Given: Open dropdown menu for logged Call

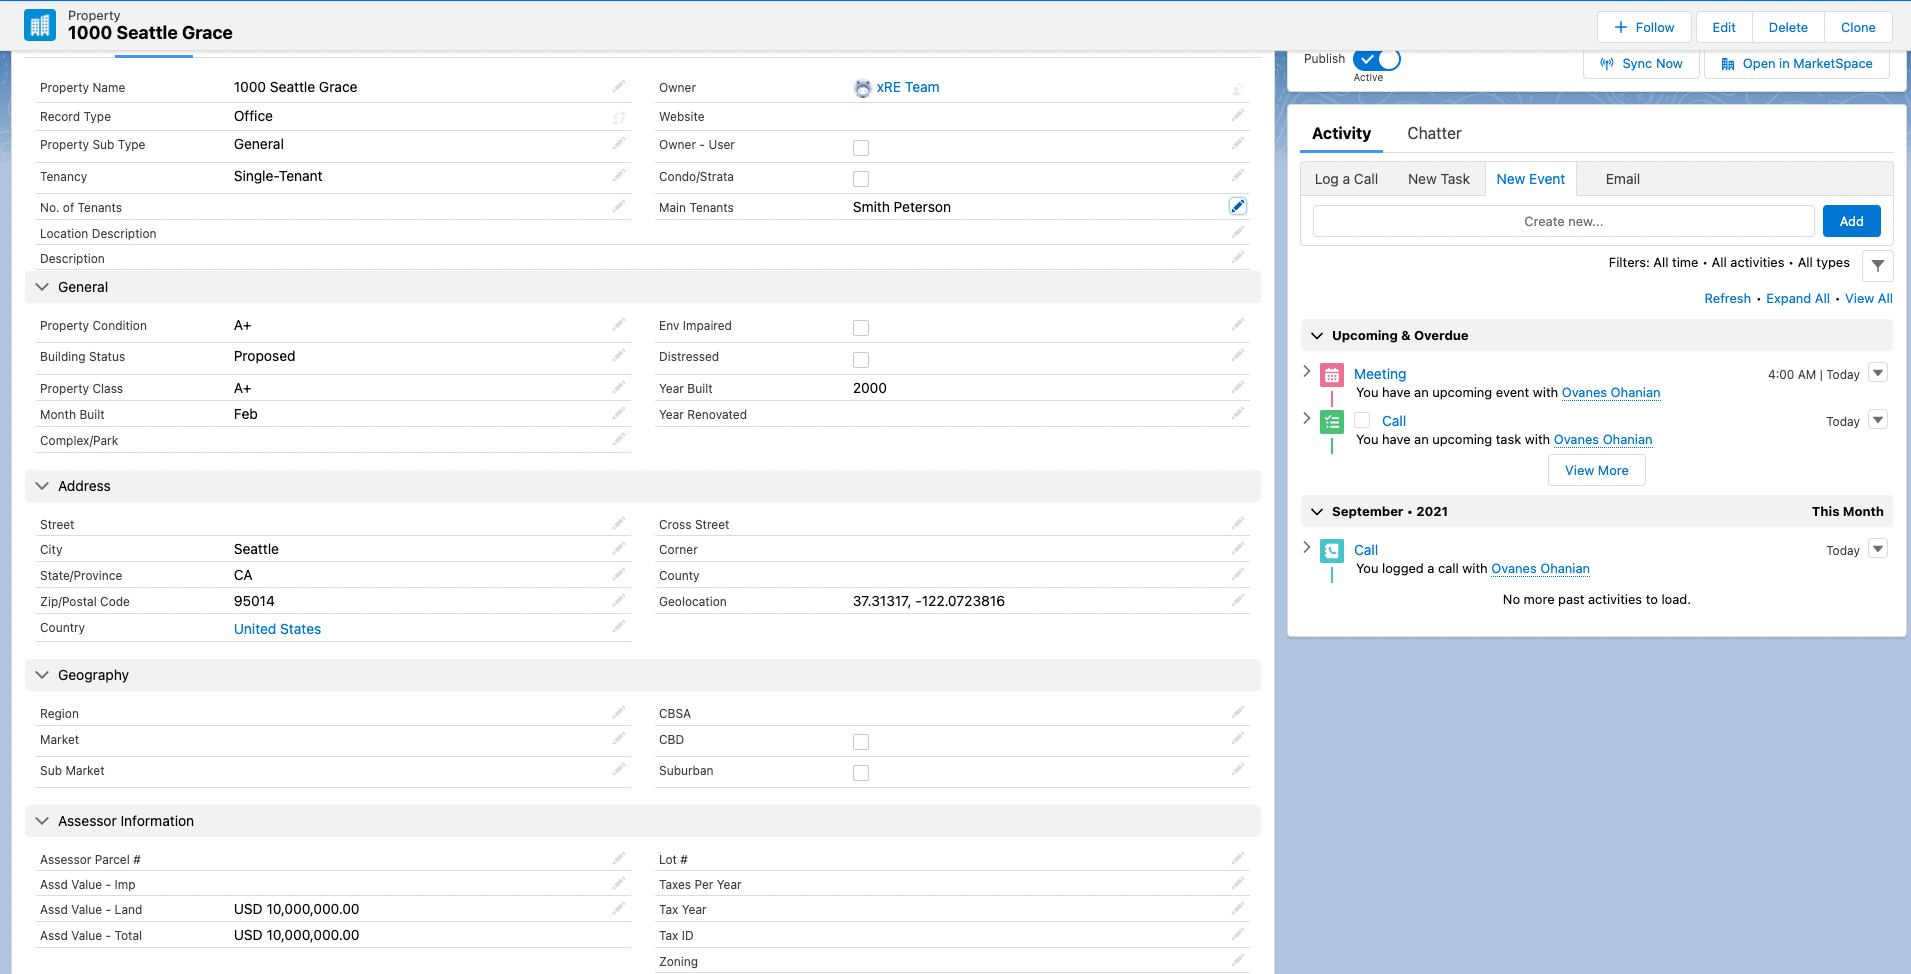Looking at the screenshot, I should pyautogui.click(x=1878, y=548).
